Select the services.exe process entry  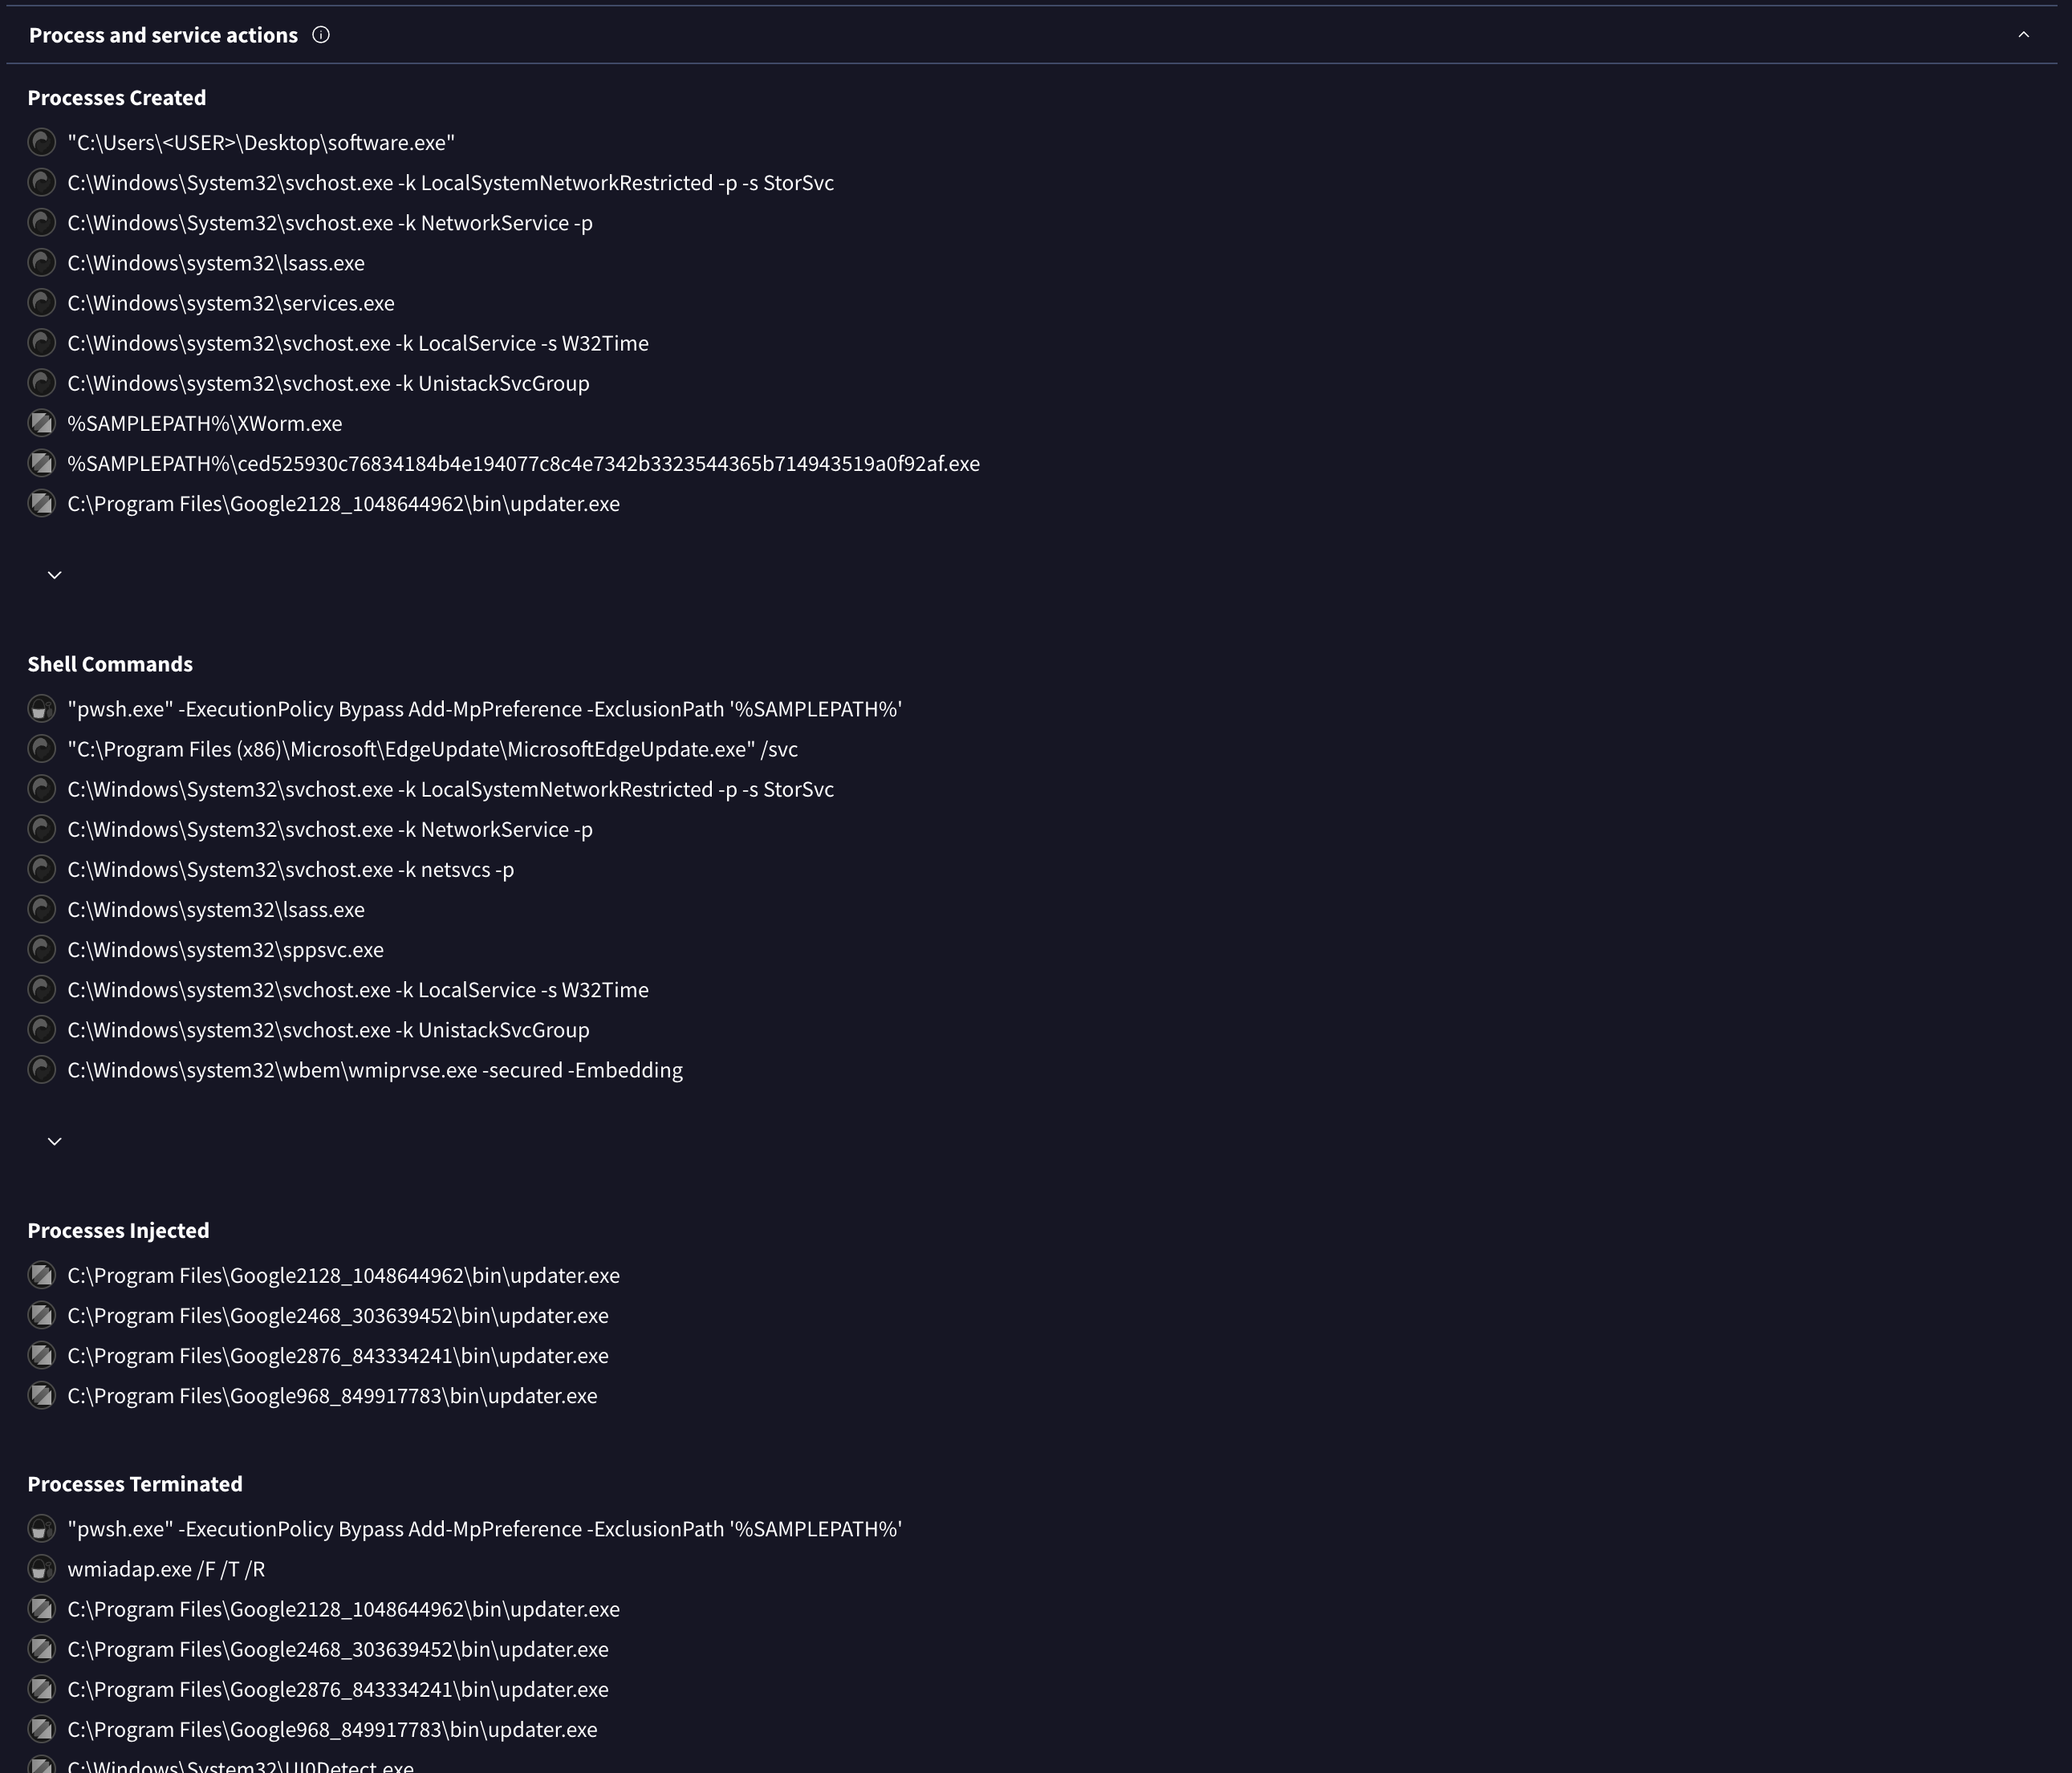click(231, 303)
